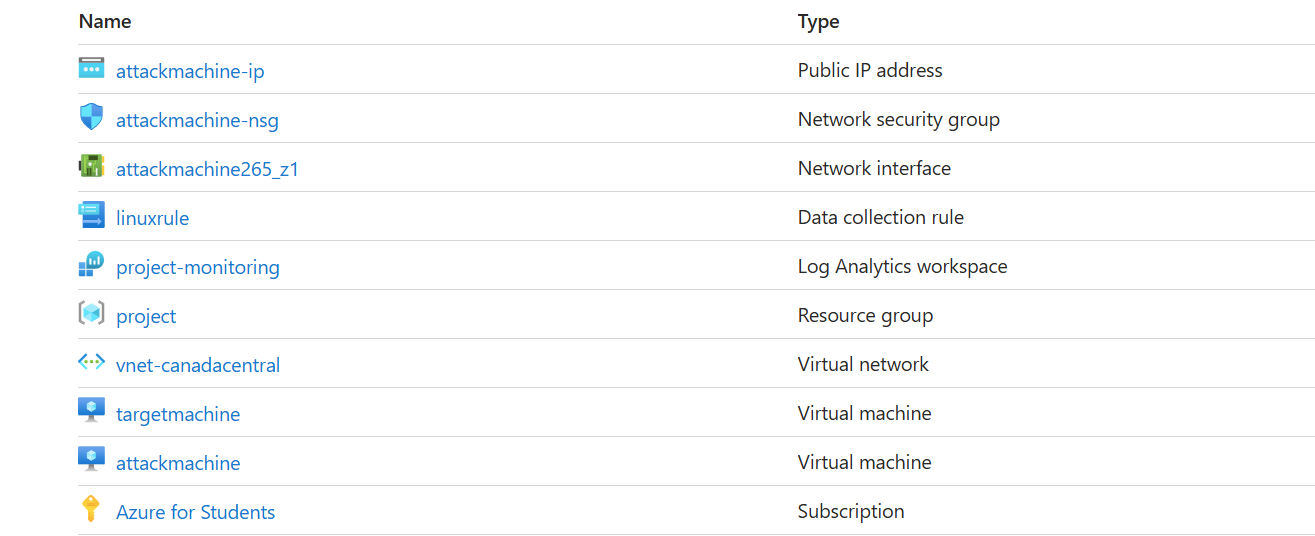Open the targetmachine virtual machine link

point(178,414)
